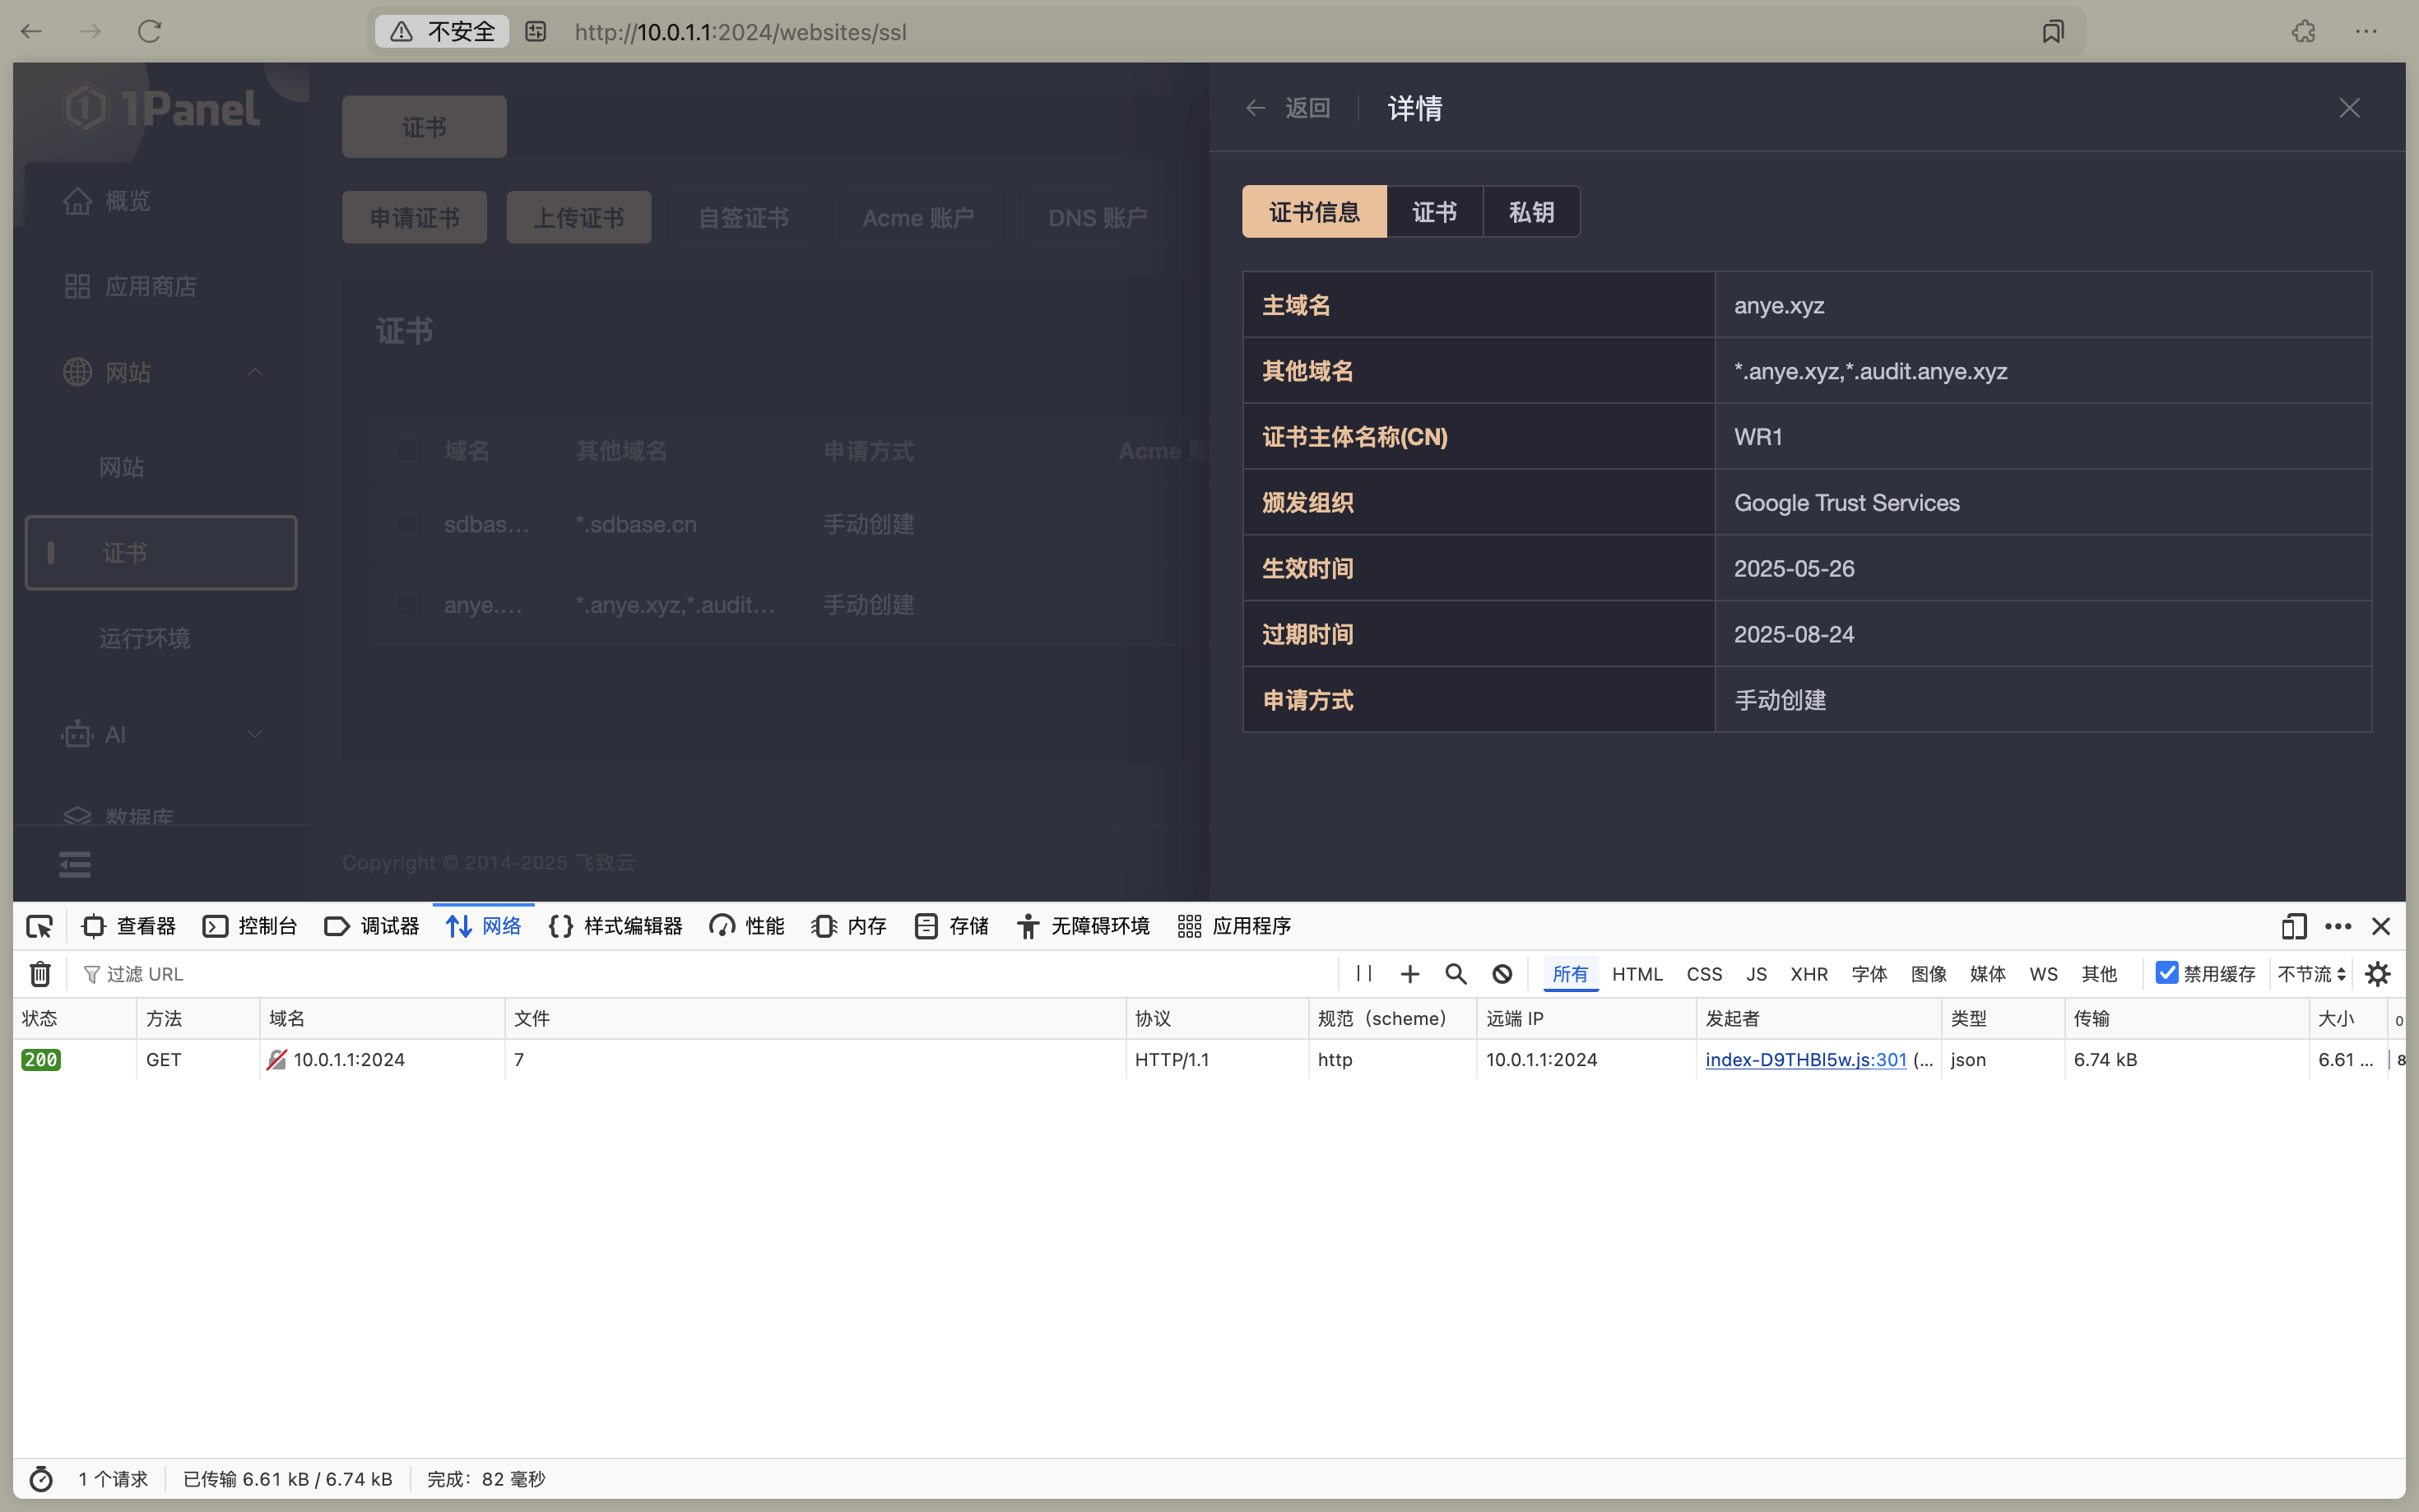
Task: Open the 存储 devtools tab
Action: click(951, 926)
